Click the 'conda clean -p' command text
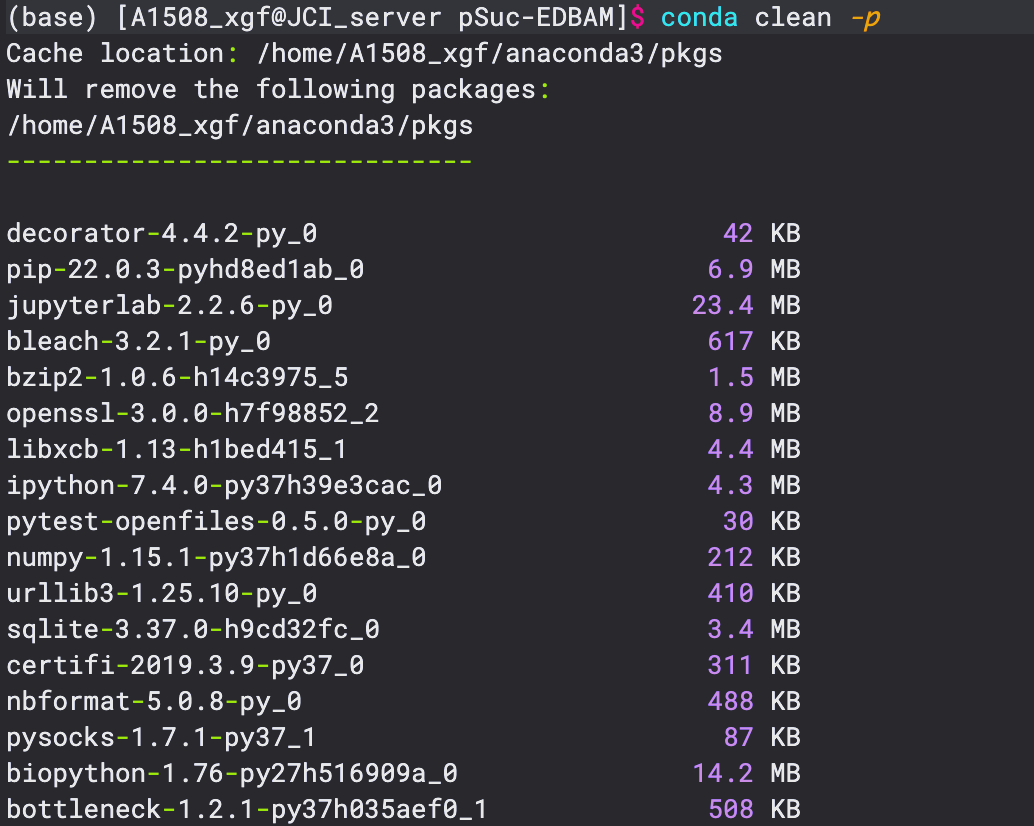The image size is (1034, 826). click(x=771, y=18)
